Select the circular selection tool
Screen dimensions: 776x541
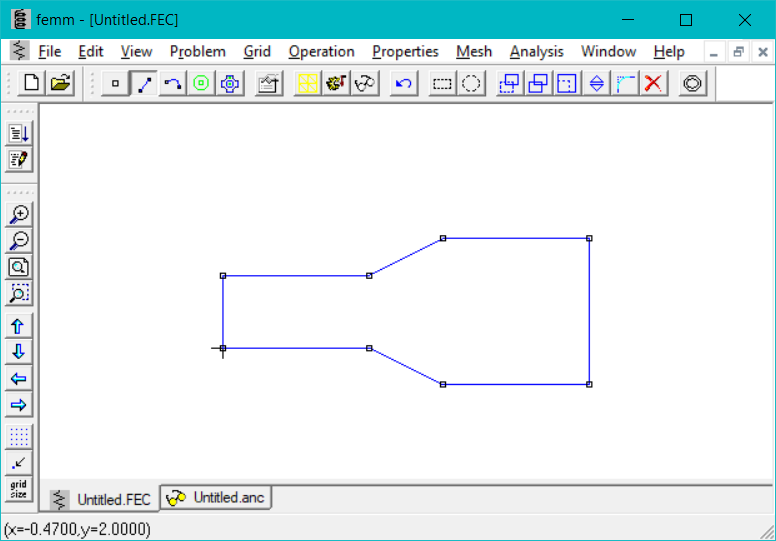(x=471, y=83)
